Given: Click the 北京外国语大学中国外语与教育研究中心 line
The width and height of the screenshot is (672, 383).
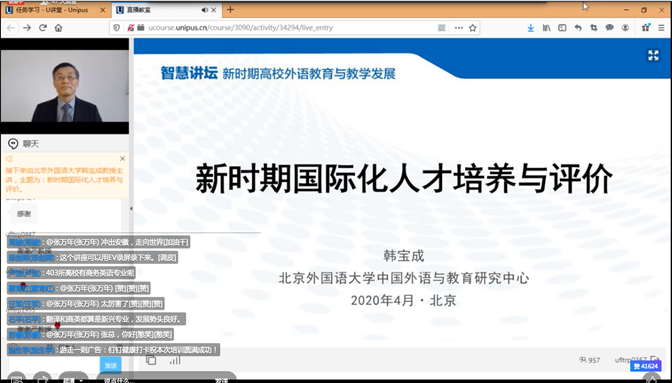Looking at the screenshot, I should [404, 278].
